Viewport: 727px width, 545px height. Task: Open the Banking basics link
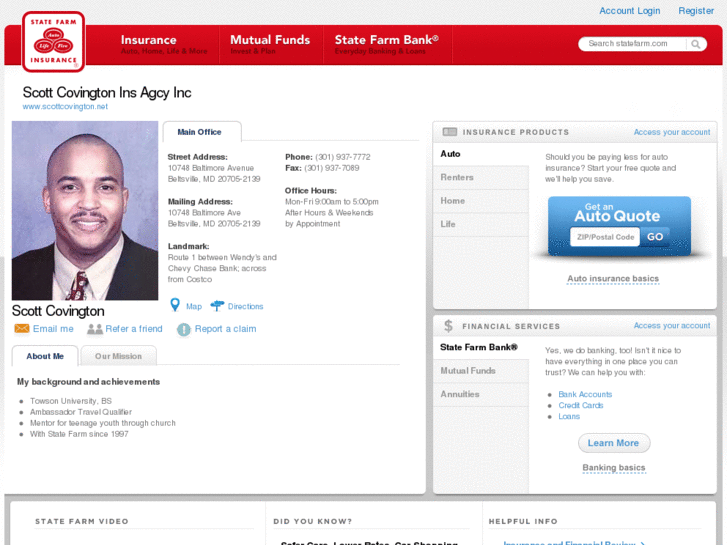pyautogui.click(x=614, y=468)
